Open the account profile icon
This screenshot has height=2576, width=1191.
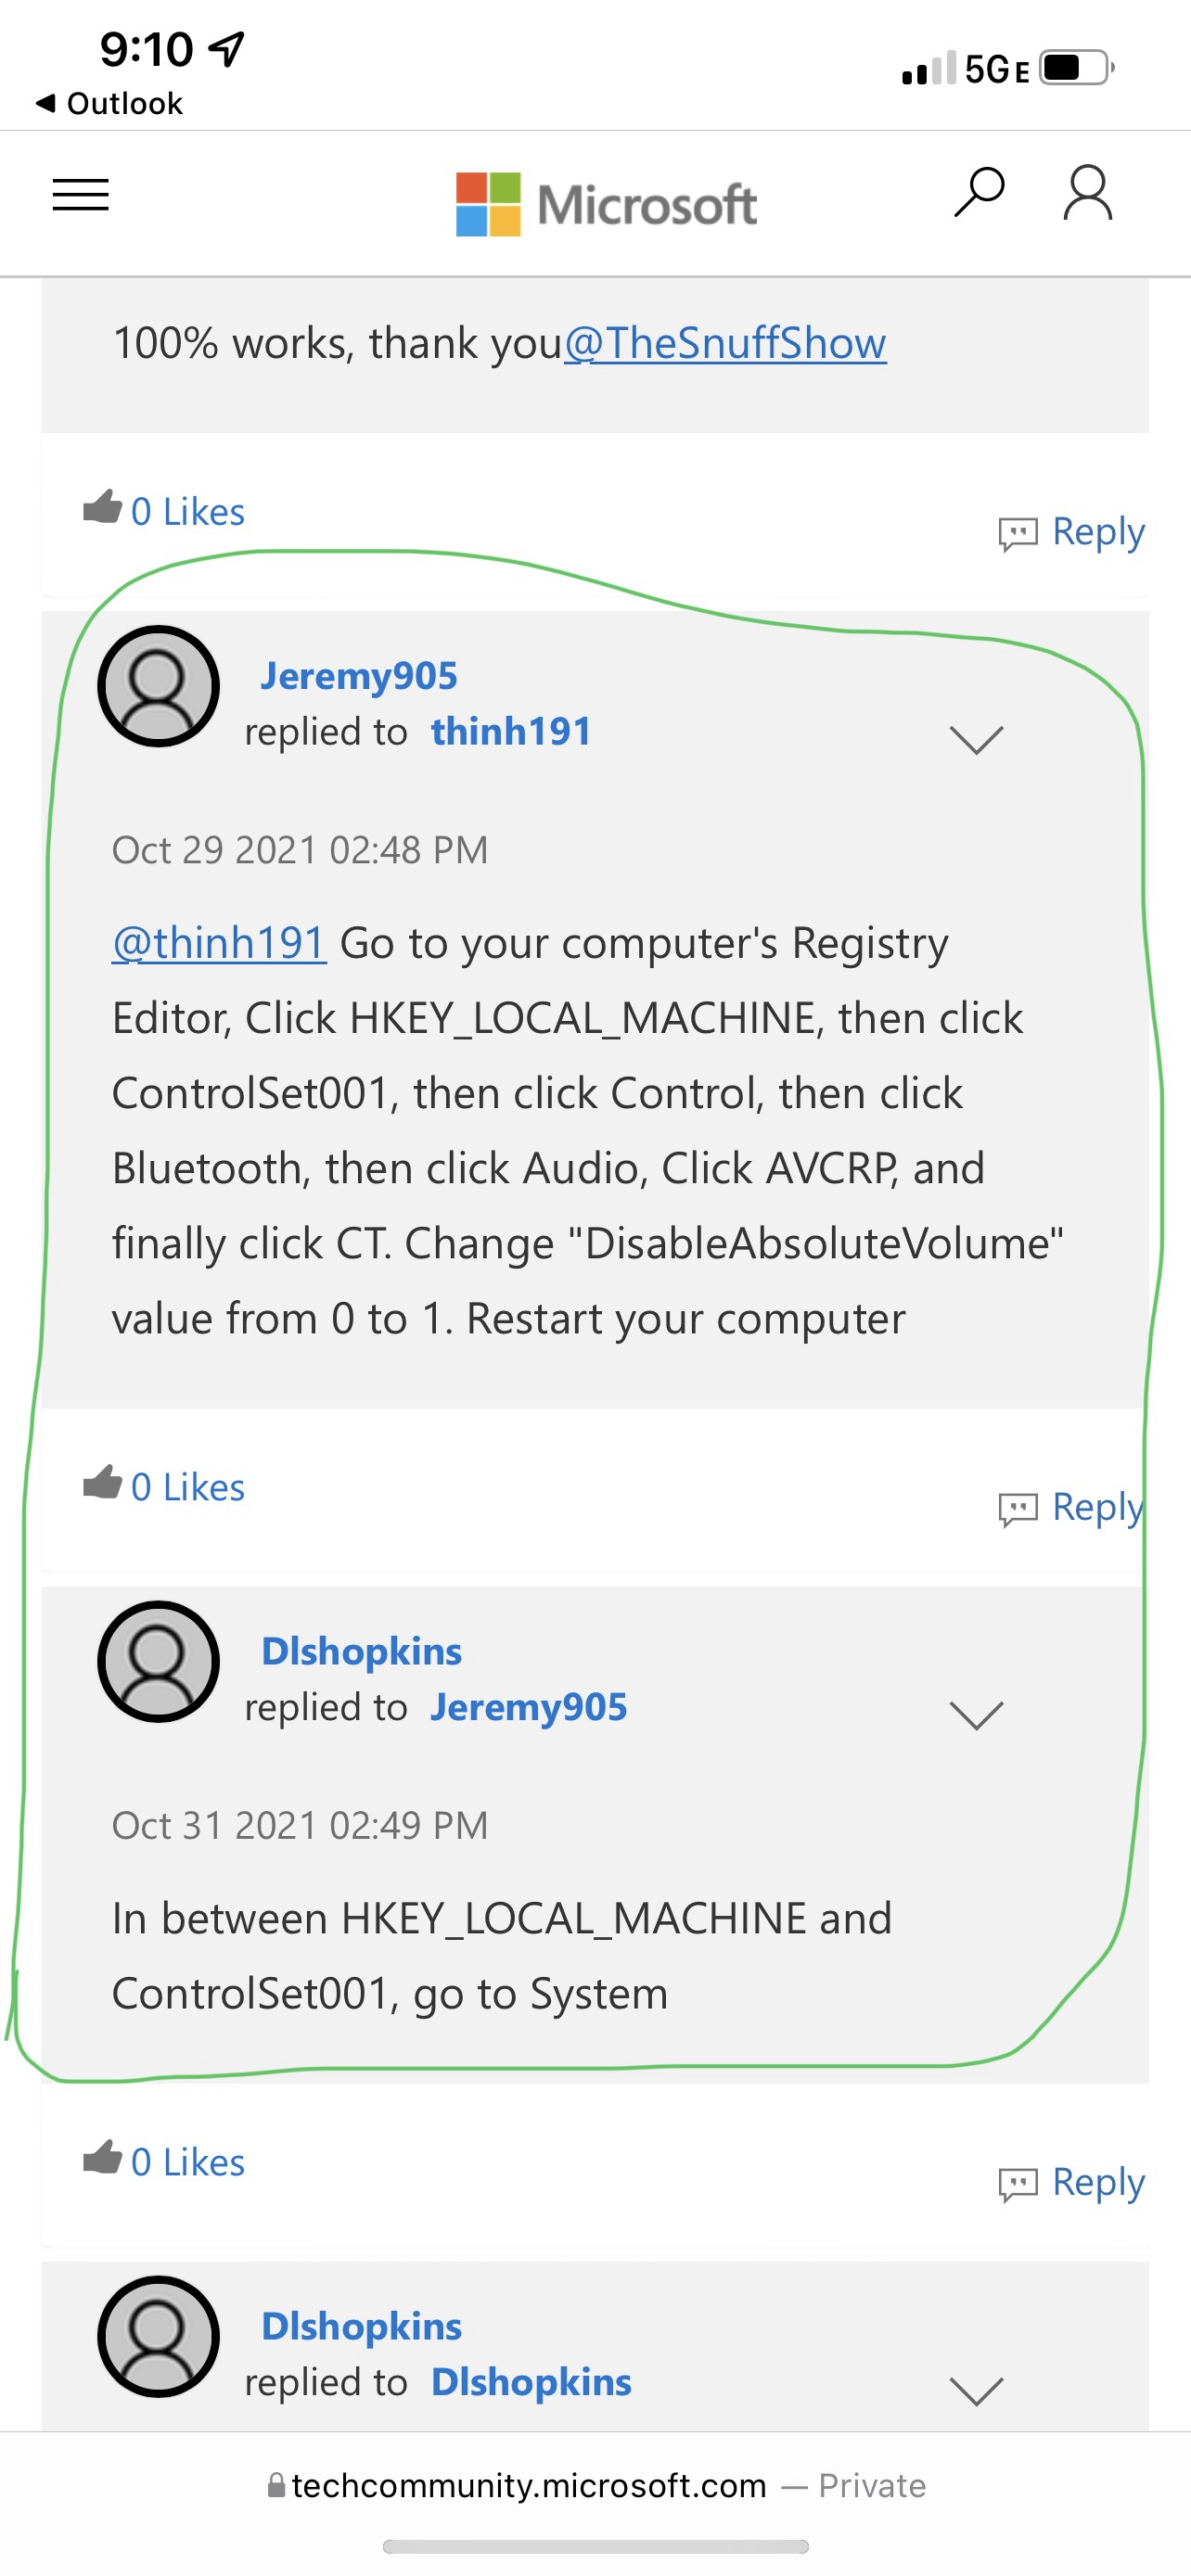(1087, 192)
